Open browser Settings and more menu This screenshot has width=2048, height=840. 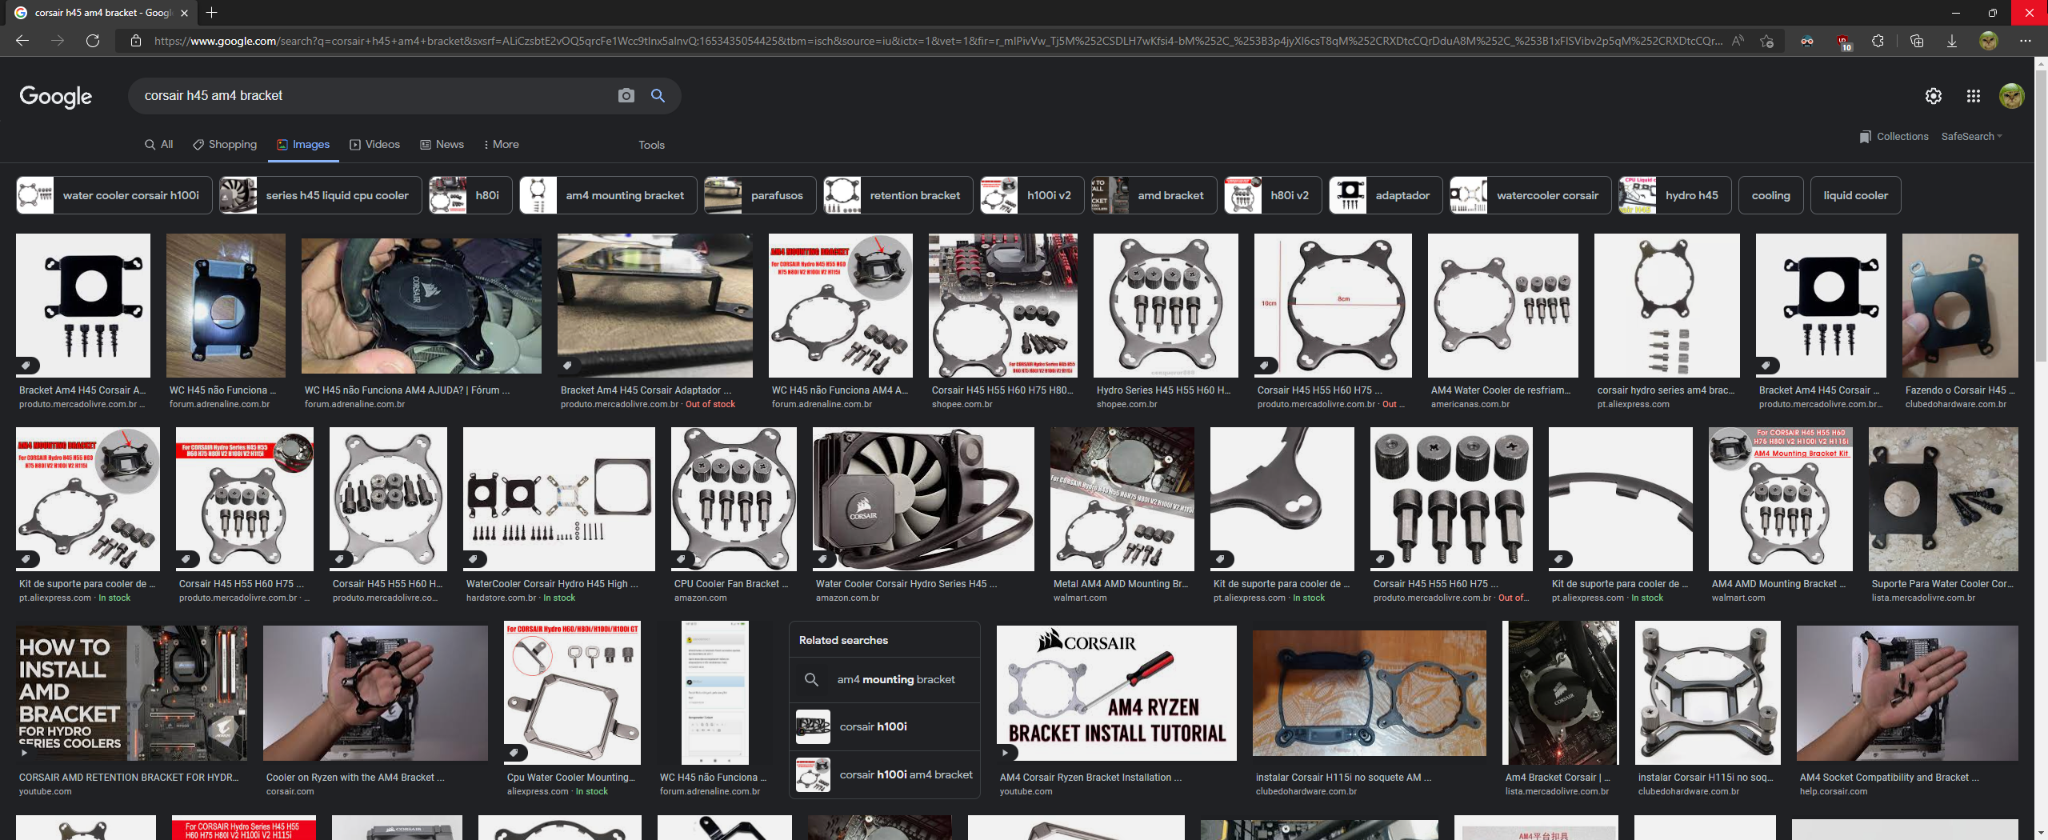[2025, 41]
